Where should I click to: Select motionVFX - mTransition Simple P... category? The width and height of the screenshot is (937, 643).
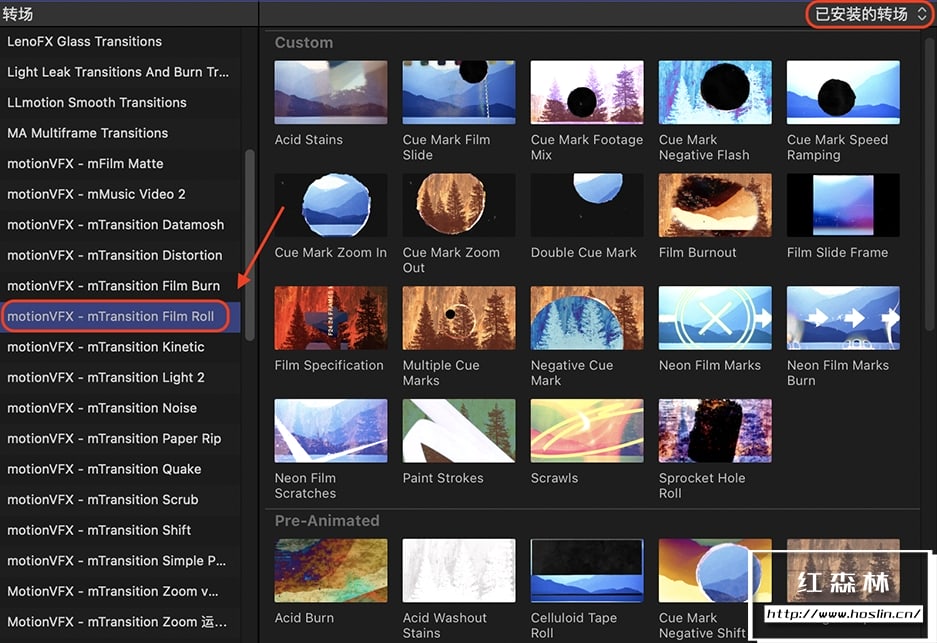(x=120, y=560)
